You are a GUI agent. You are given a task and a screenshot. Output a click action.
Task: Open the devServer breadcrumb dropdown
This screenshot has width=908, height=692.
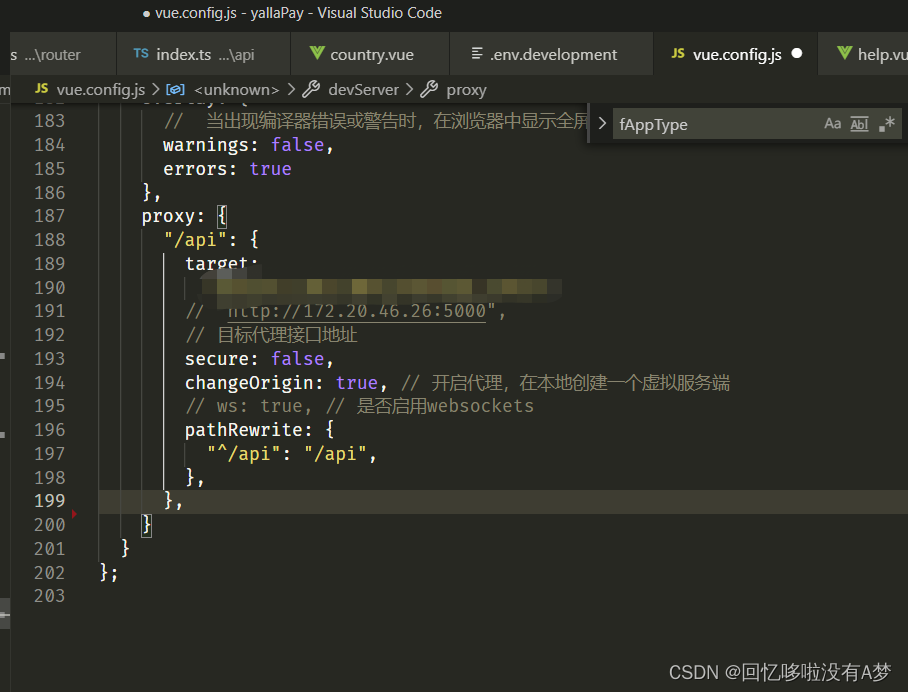(364, 89)
